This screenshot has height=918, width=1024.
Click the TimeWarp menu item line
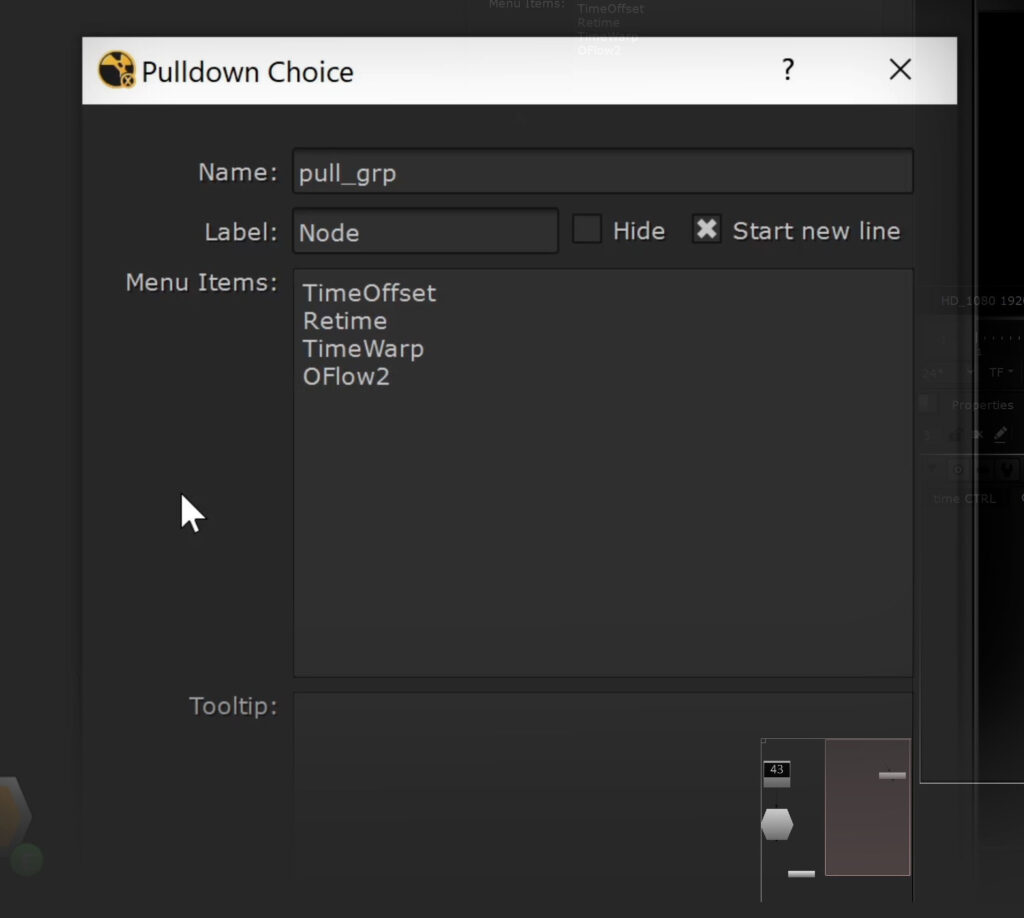tap(363, 349)
